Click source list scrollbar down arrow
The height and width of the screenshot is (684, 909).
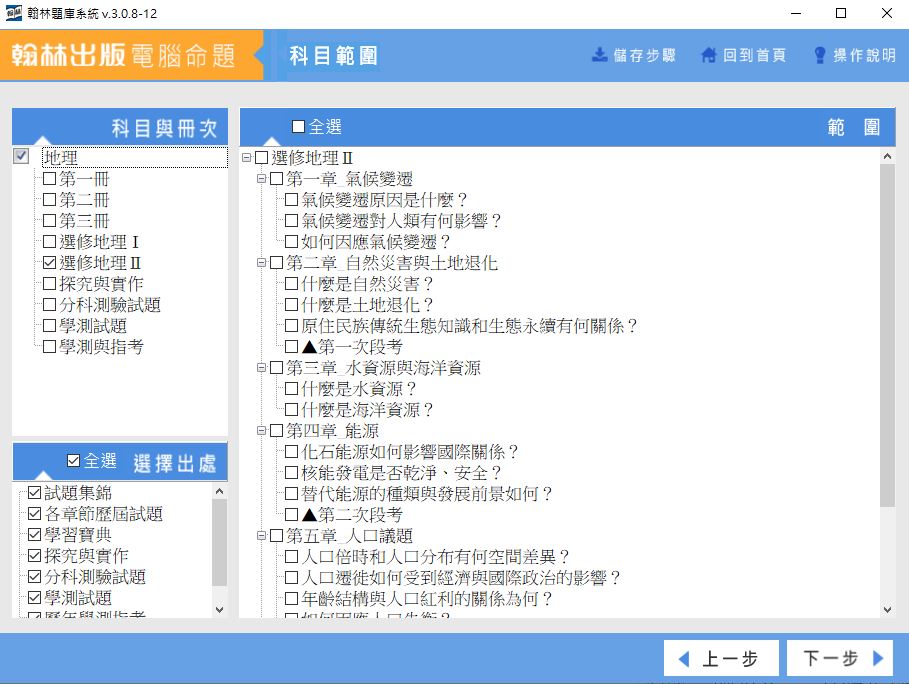coord(219,609)
